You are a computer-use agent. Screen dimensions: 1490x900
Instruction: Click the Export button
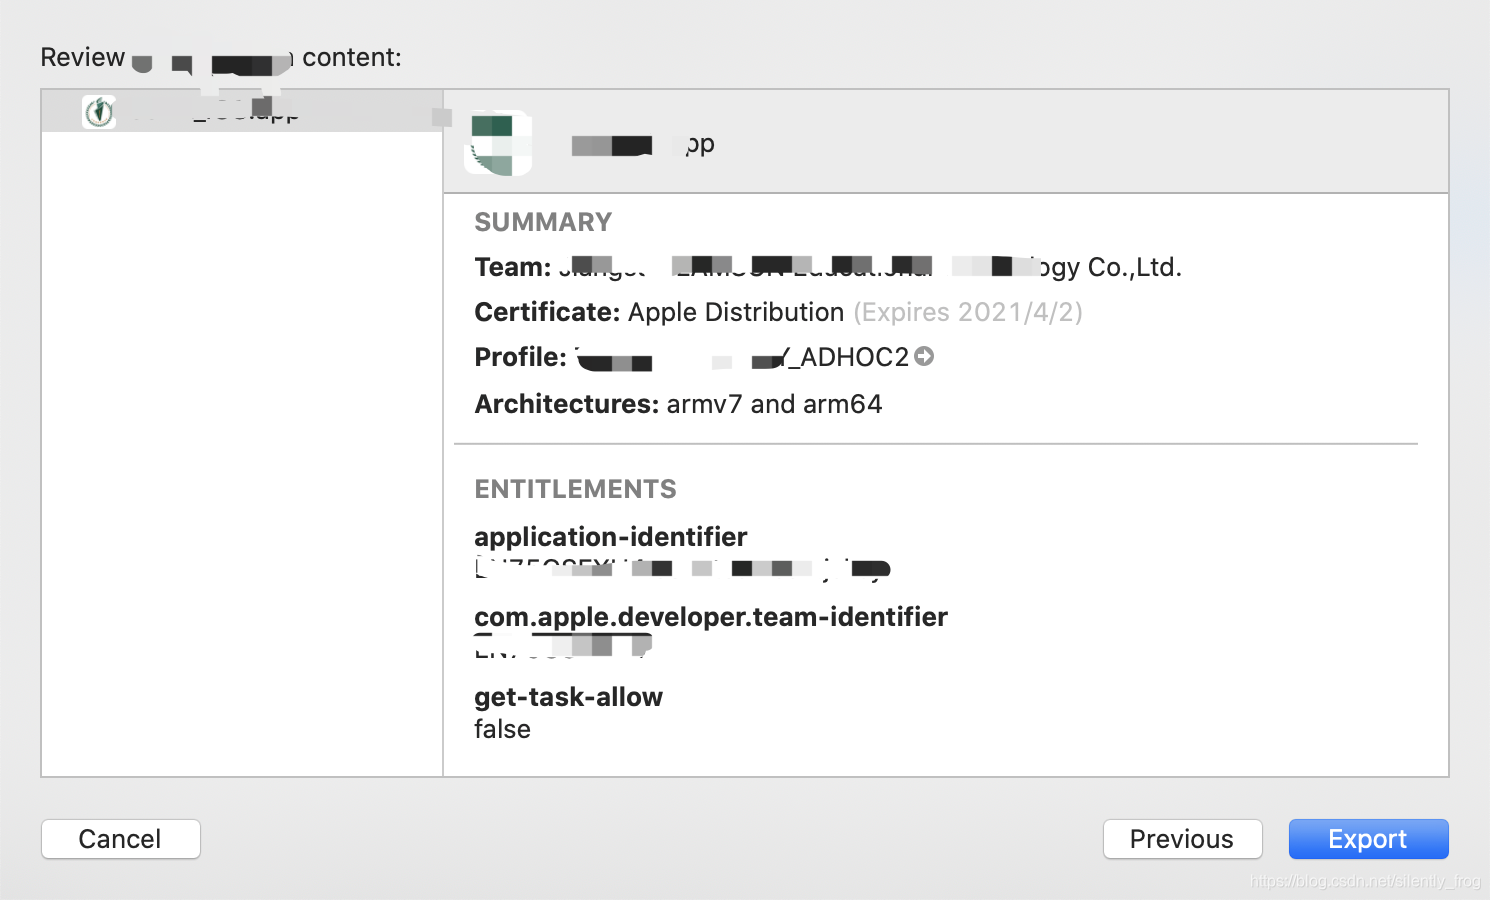pyautogui.click(x=1368, y=839)
